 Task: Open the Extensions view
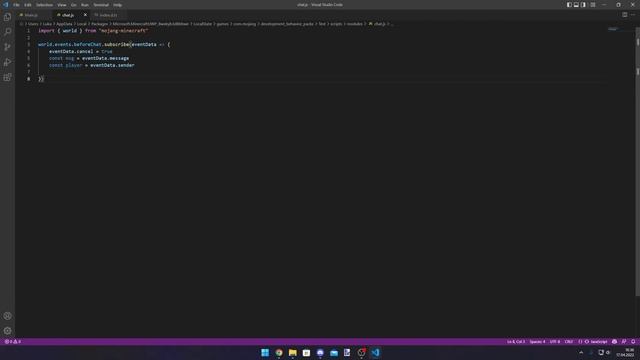[7, 77]
